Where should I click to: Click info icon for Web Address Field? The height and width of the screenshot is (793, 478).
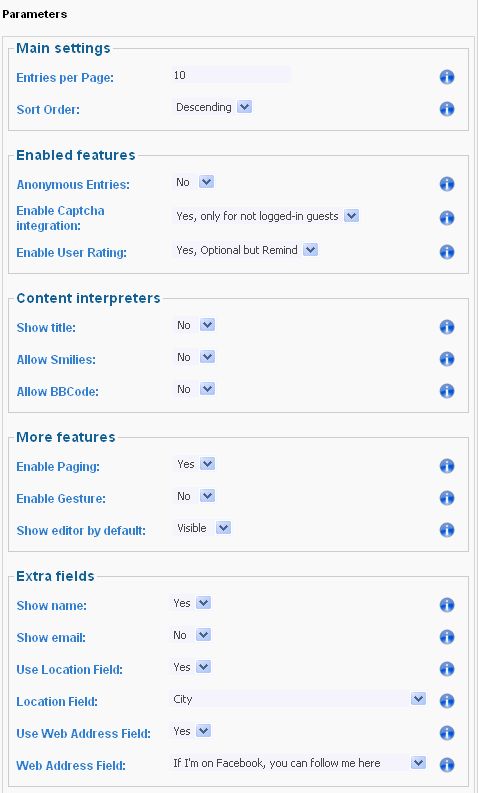click(x=447, y=765)
